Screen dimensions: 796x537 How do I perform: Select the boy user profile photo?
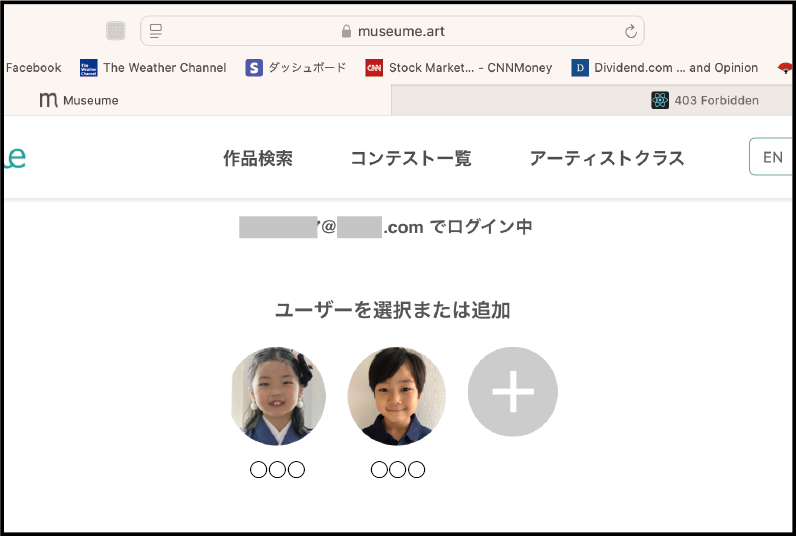pos(396,396)
